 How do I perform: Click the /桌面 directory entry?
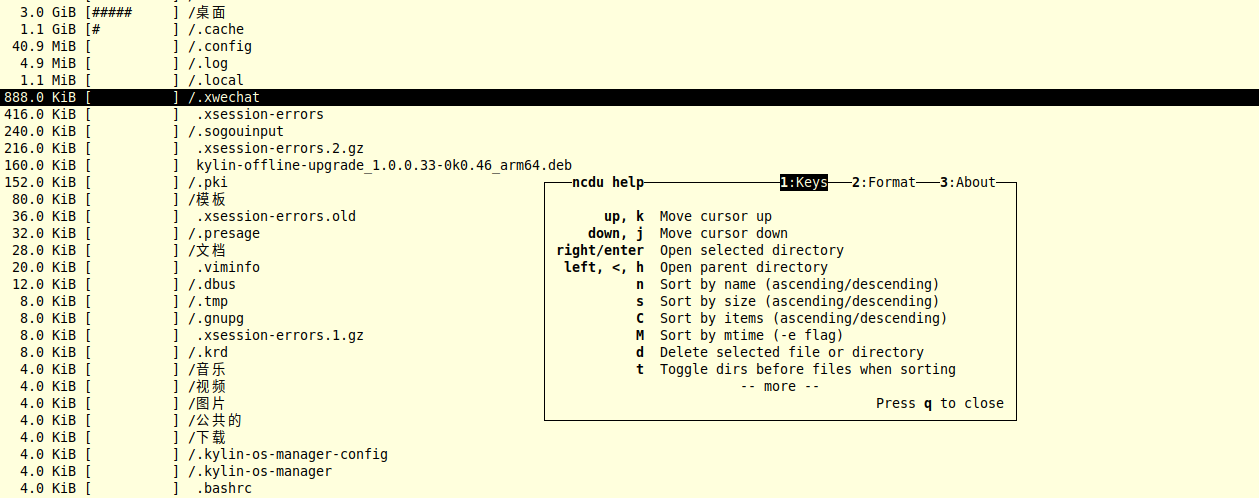point(207,12)
